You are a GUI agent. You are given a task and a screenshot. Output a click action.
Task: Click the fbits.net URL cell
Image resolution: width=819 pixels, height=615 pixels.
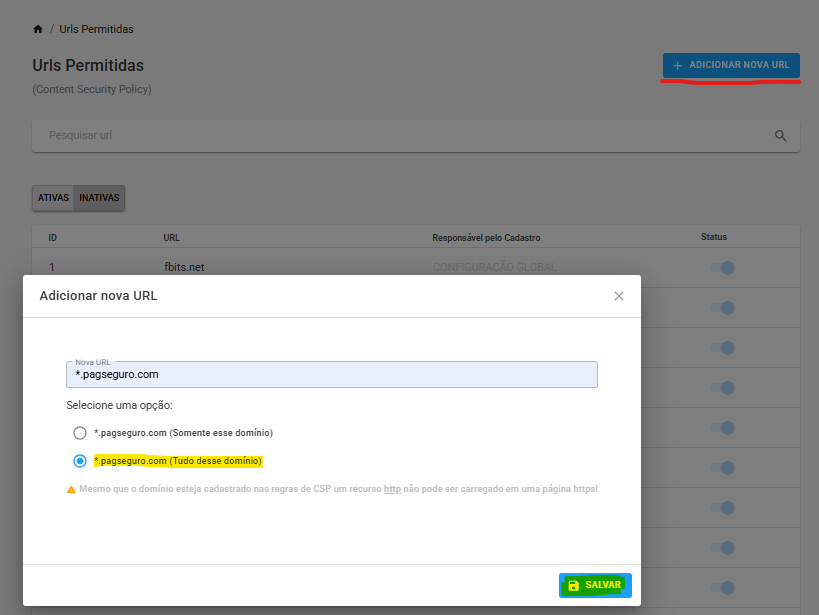coord(184,267)
